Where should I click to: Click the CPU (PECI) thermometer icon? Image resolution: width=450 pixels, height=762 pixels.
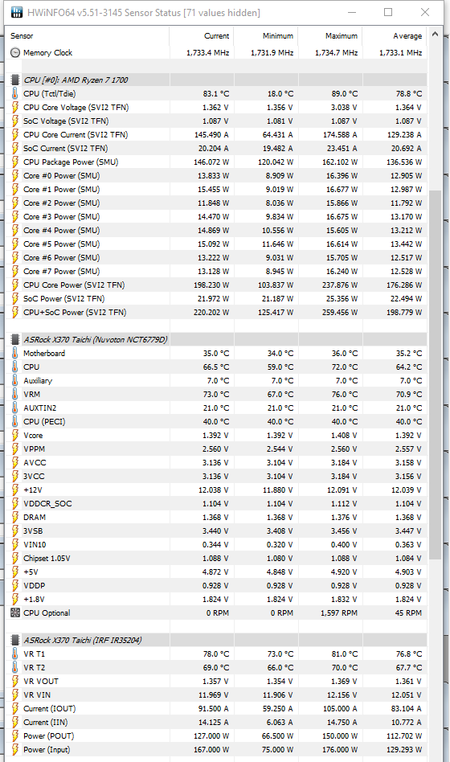tap(16, 421)
